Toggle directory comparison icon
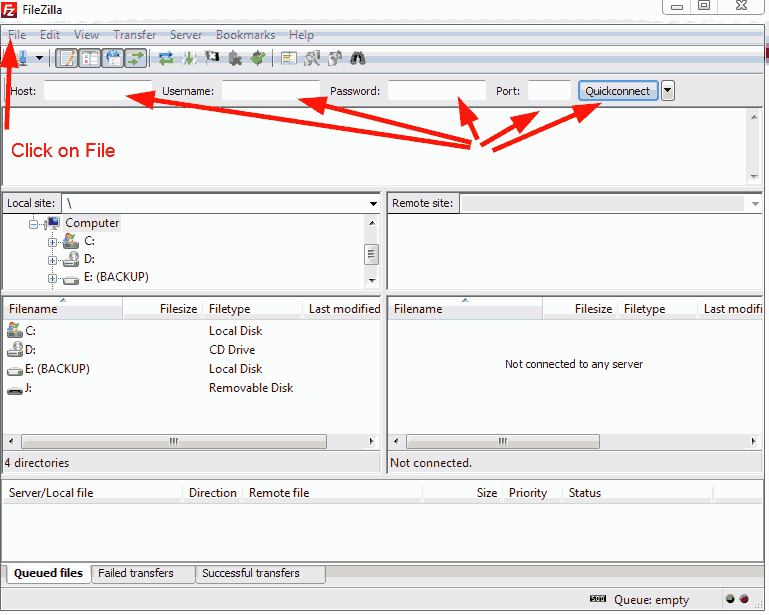 pyautogui.click(x=312, y=59)
